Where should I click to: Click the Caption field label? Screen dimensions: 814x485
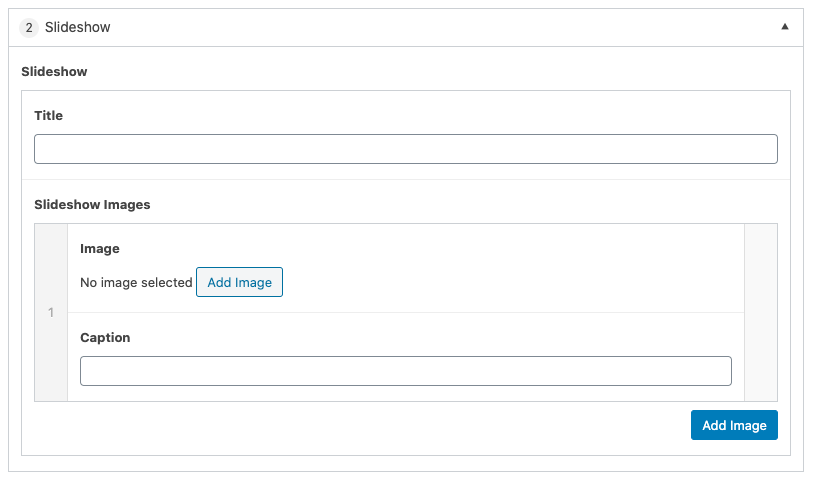click(x=105, y=338)
